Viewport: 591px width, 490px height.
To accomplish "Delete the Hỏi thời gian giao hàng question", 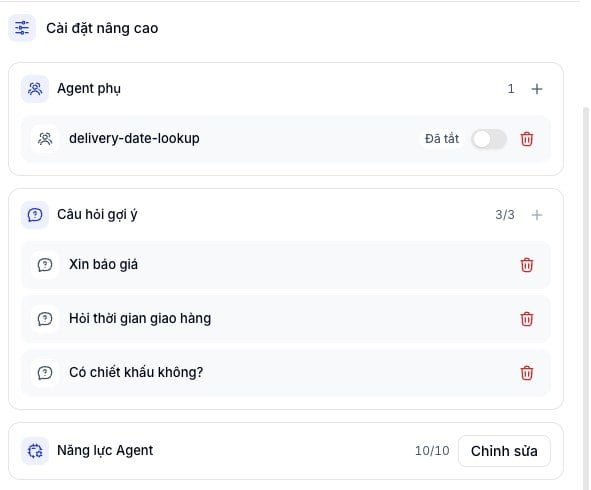I will tap(527, 319).
